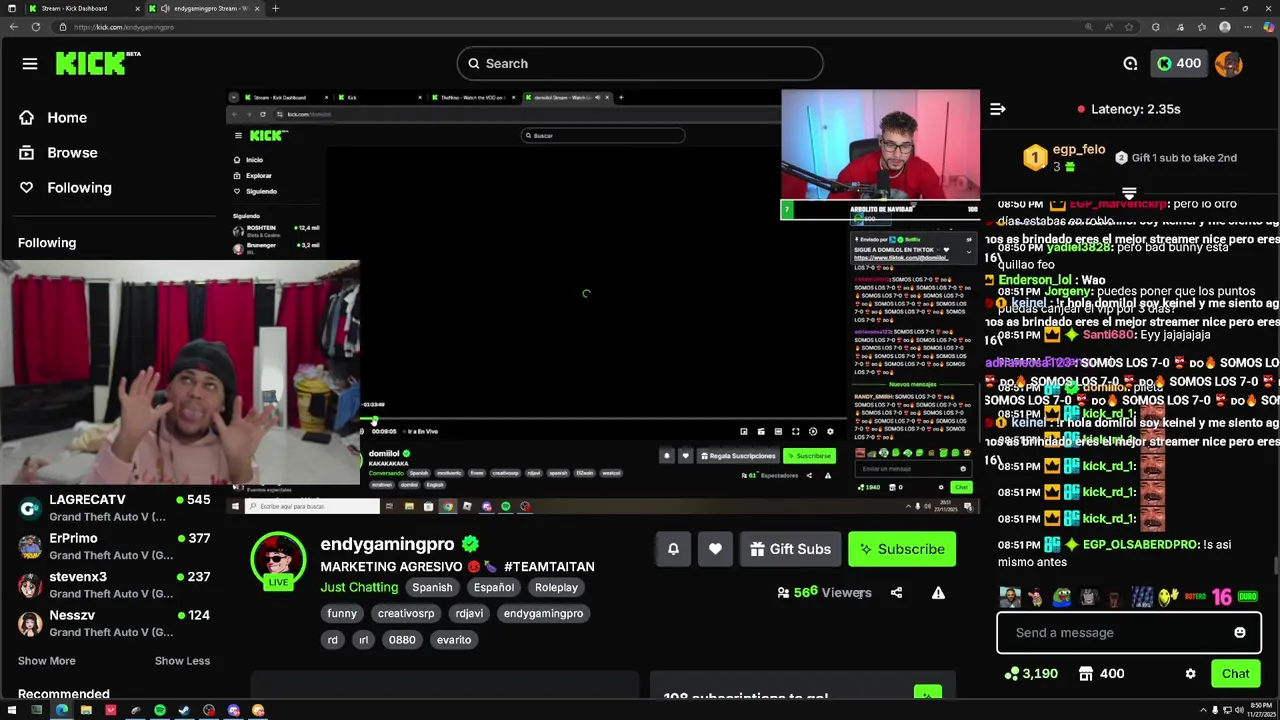Select the creativosrp tag
The image size is (1280, 720).
[x=406, y=613]
